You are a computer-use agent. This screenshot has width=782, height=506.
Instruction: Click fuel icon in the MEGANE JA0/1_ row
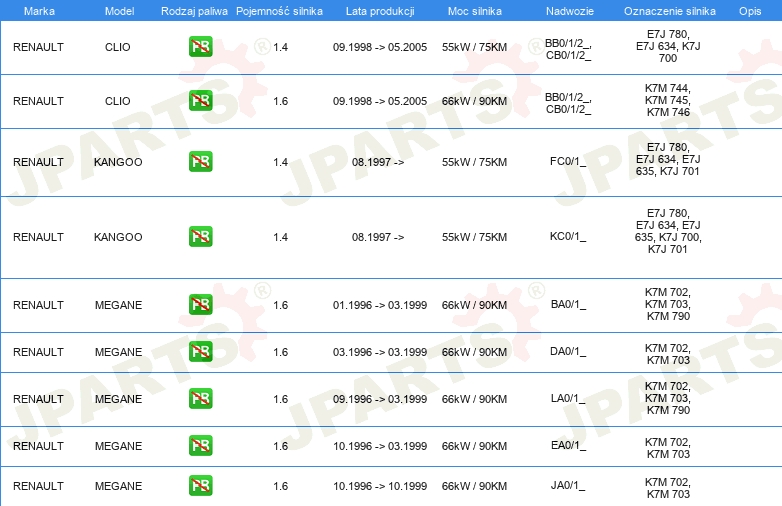[200, 486]
